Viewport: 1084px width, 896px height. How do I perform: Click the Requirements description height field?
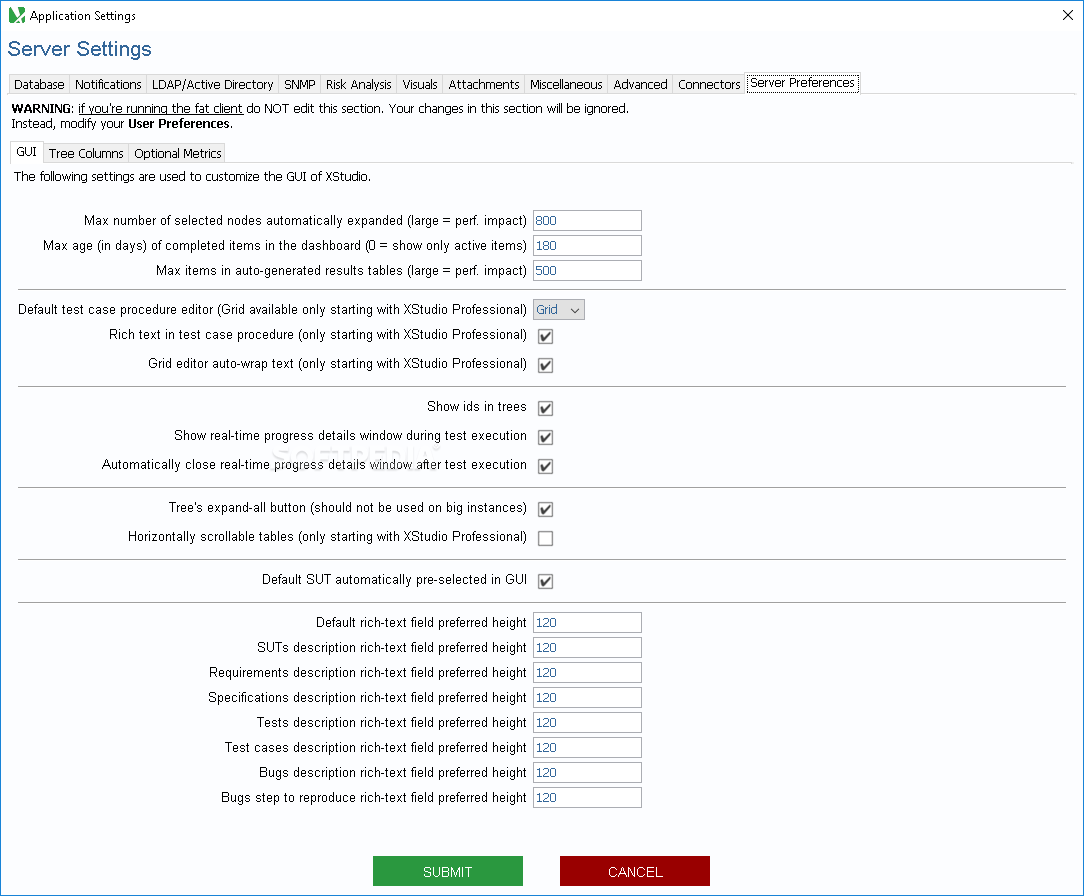(587, 672)
